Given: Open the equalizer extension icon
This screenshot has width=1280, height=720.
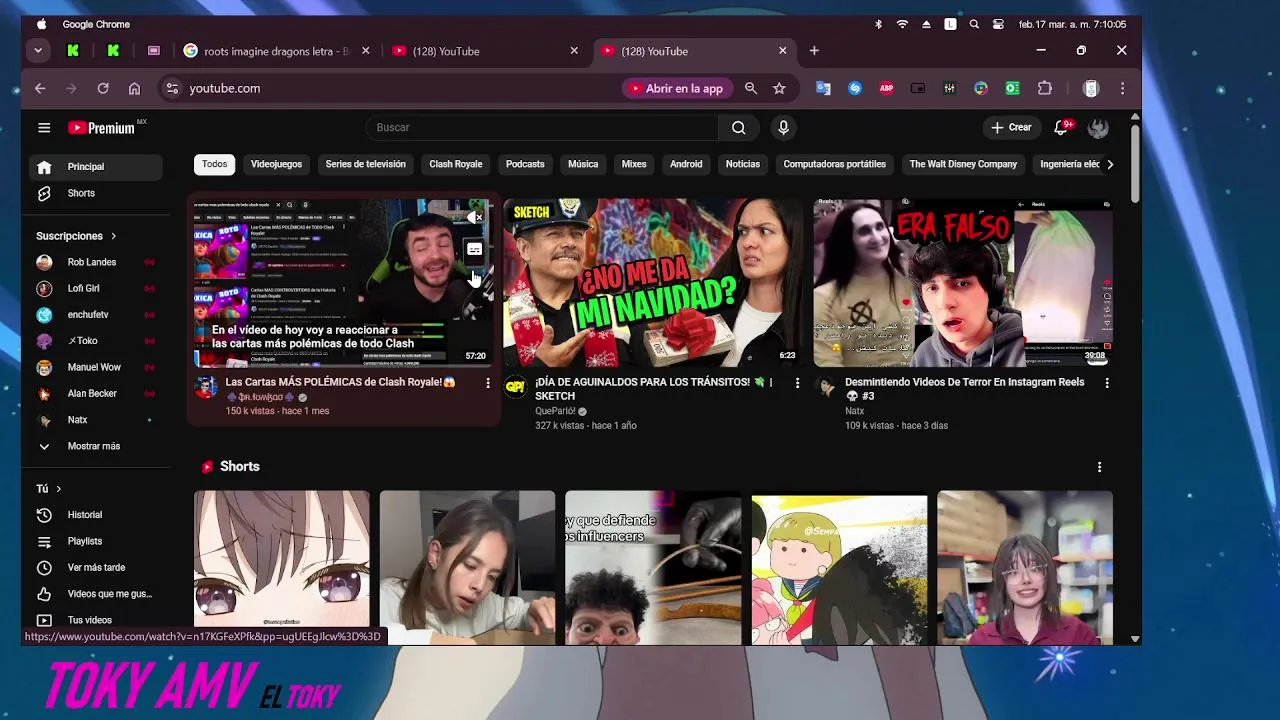Looking at the screenshot, I should (949, 88).
